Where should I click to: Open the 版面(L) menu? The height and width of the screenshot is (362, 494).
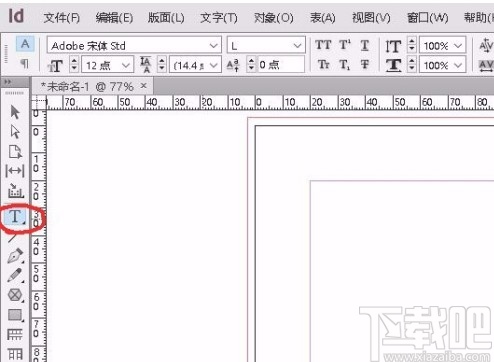pos(166,17)
